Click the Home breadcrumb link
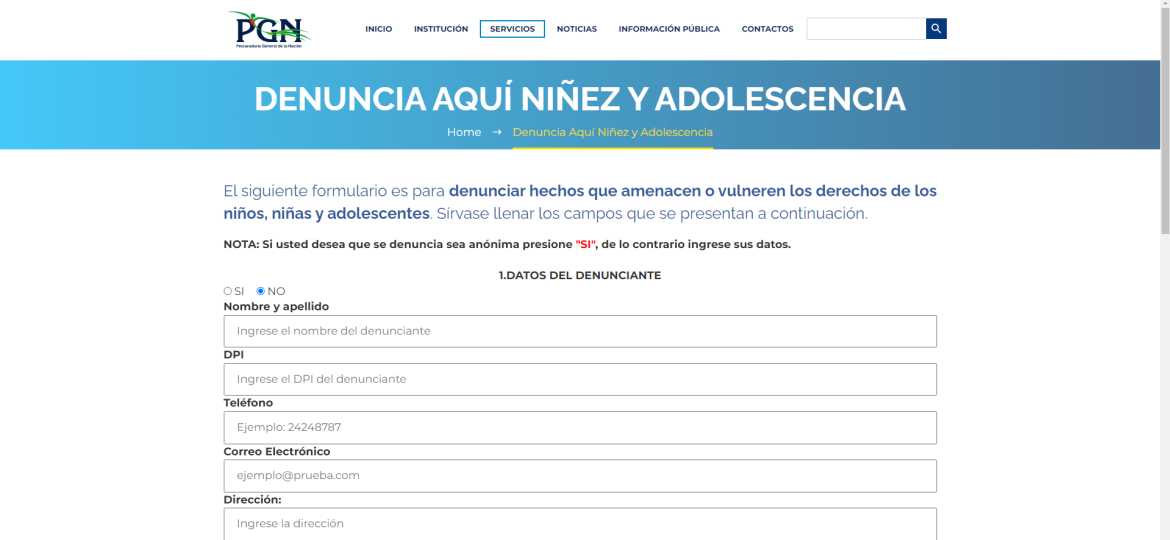 (x=464, y=132)
